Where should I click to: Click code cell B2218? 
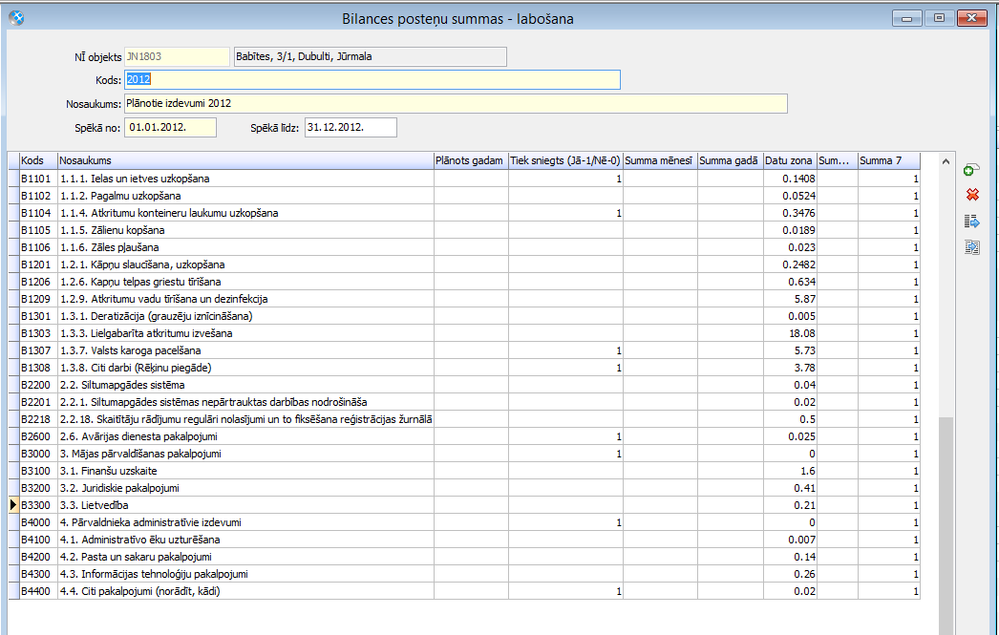tap(38, 420)
